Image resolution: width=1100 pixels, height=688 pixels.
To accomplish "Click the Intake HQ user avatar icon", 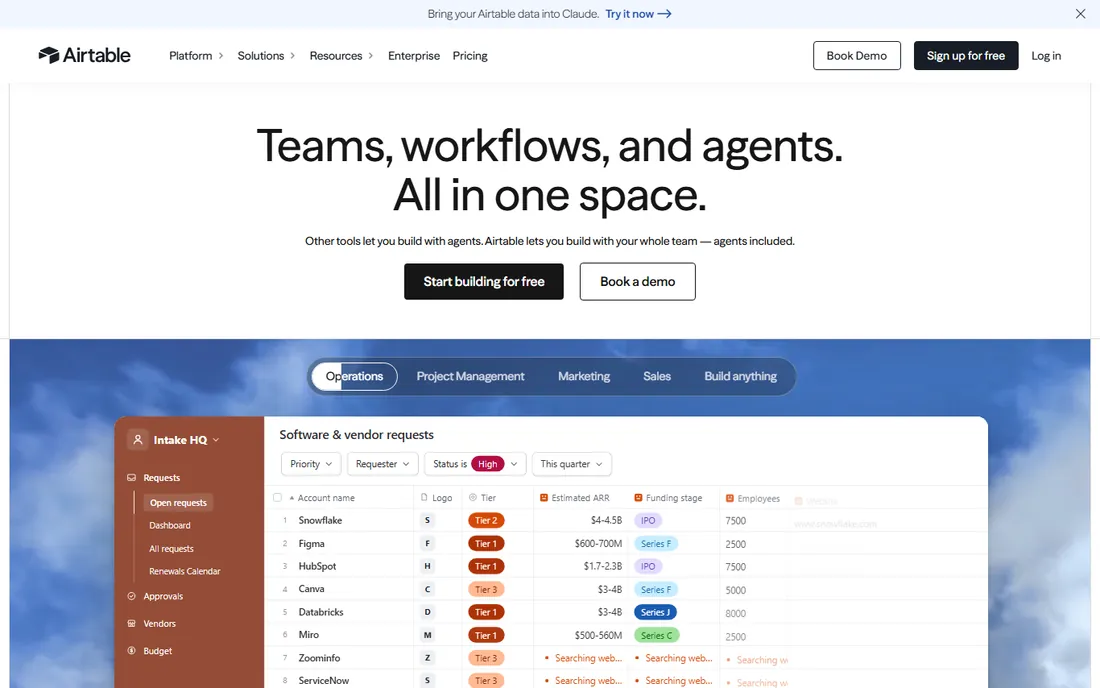I will 138,440.
